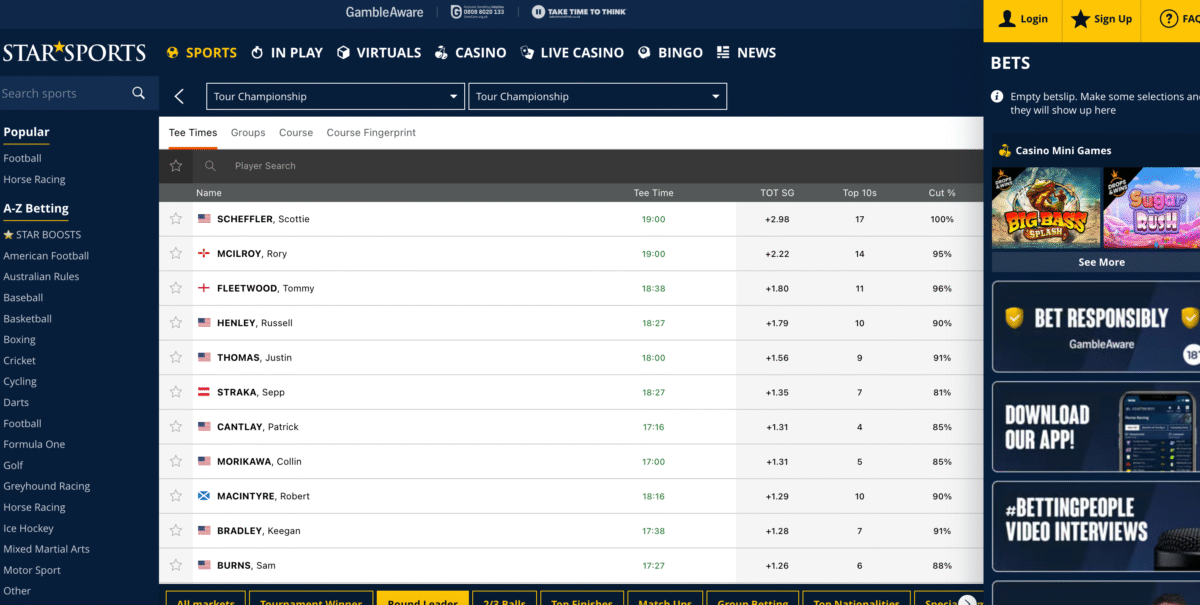Click the favorites star in the player search bar

(x=176, y=166)
